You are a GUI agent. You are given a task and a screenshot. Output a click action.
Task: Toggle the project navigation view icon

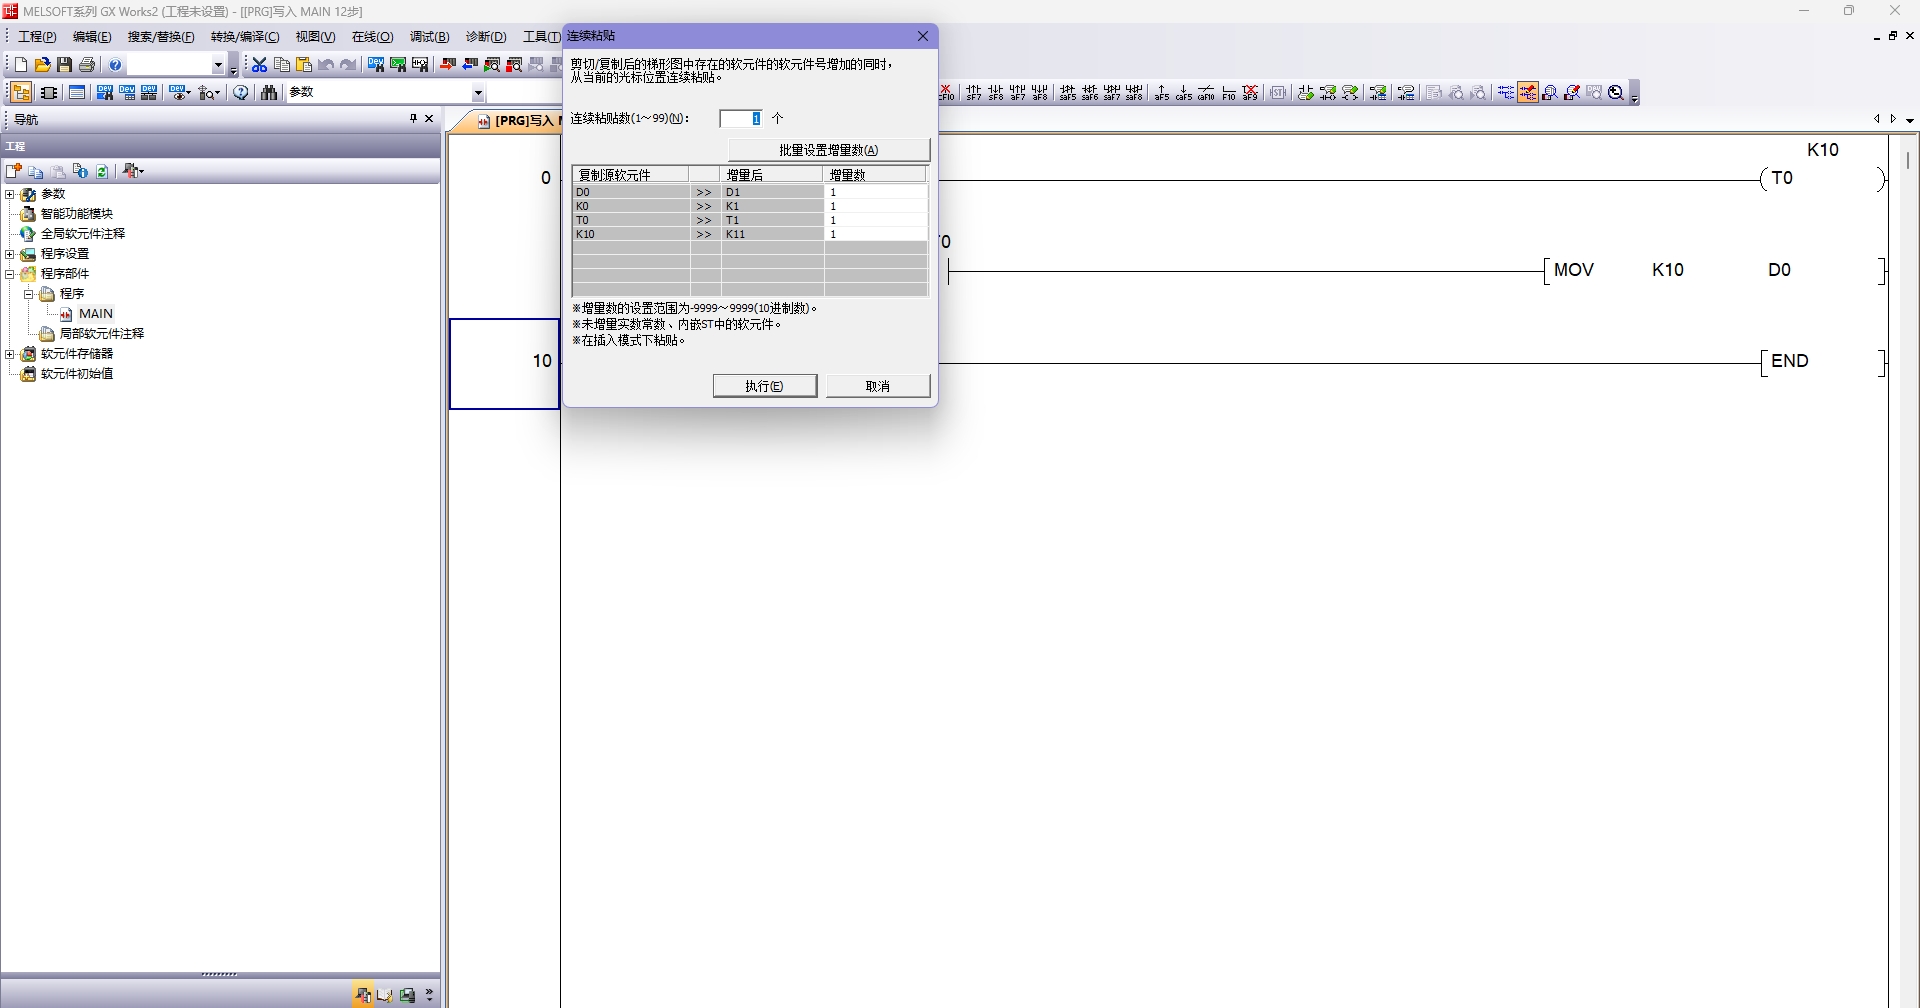click(20, 93)
